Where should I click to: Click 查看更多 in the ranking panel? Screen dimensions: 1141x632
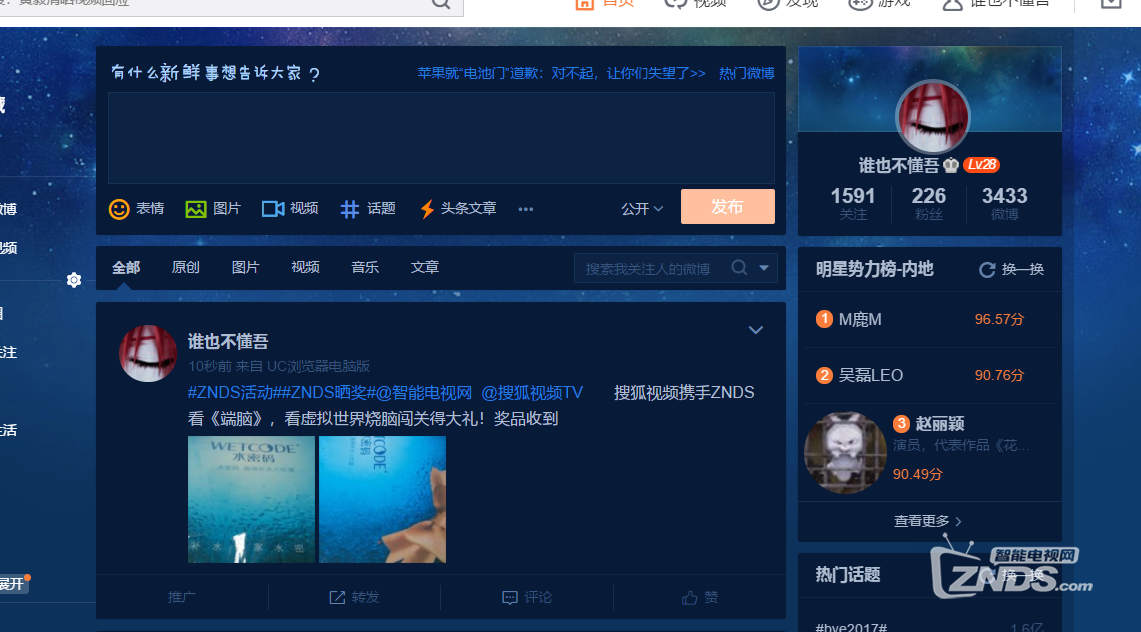(x=928, y=521)
